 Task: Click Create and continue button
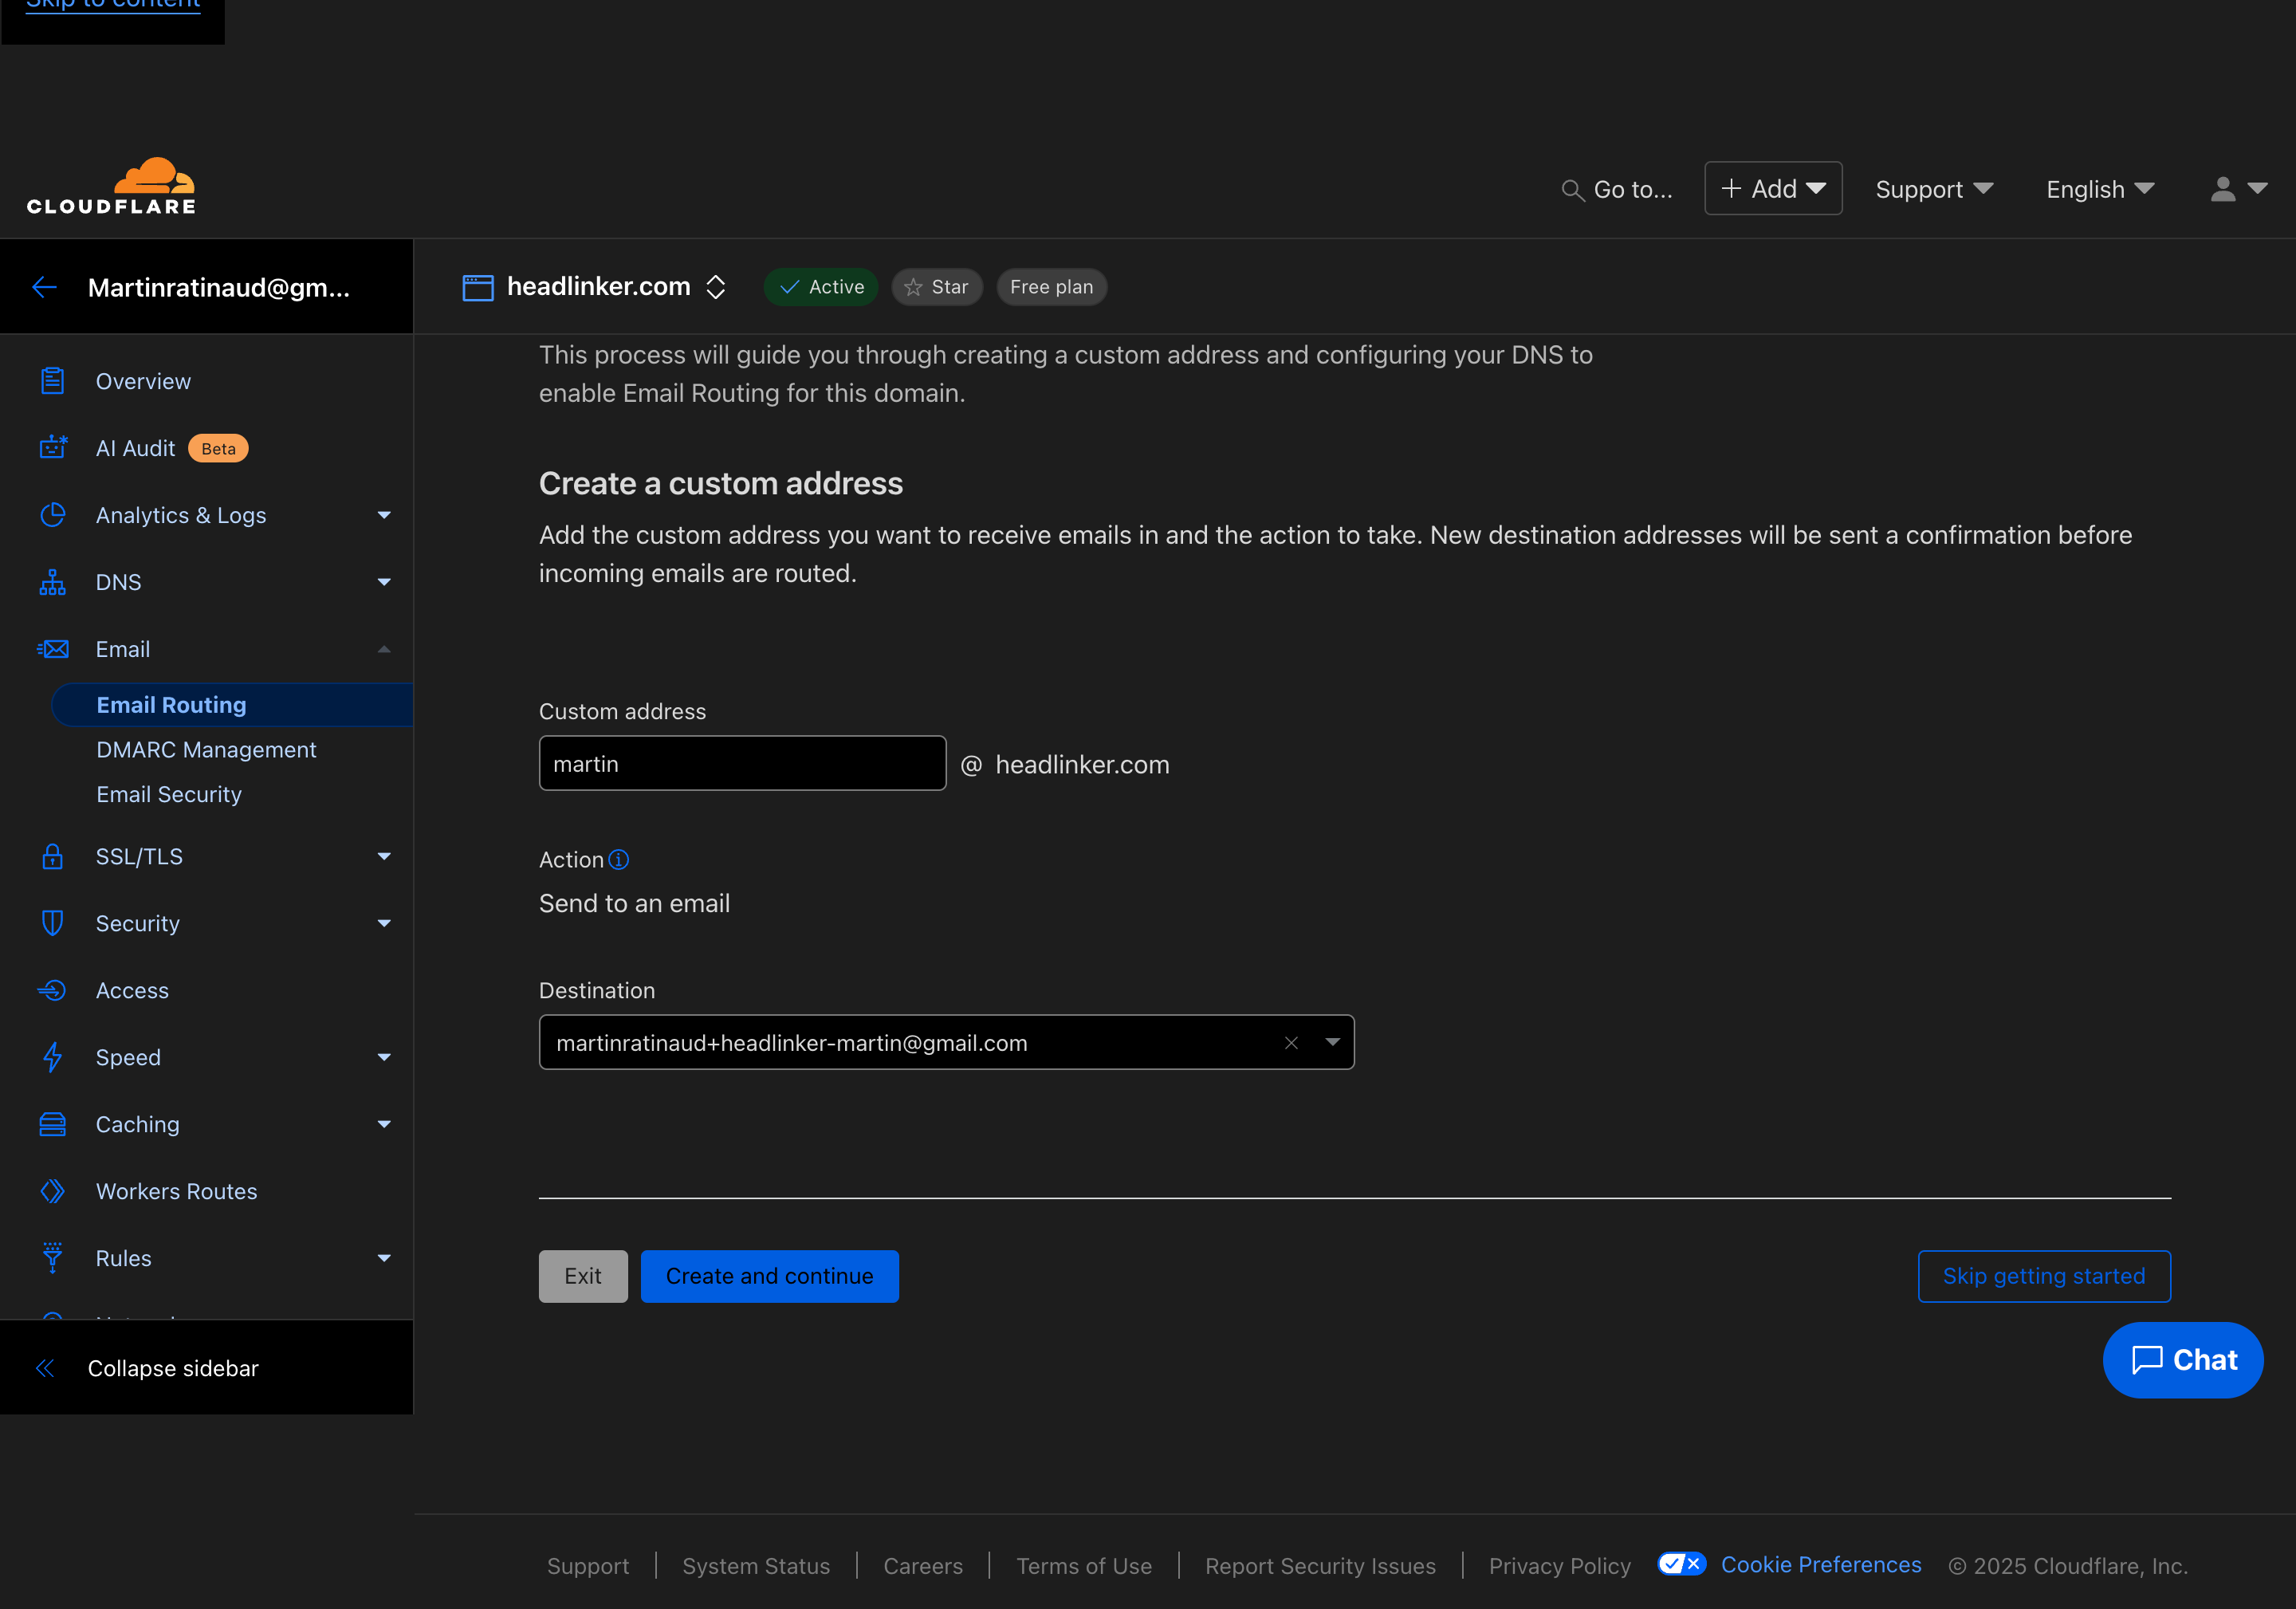(x=769, y=1276)
